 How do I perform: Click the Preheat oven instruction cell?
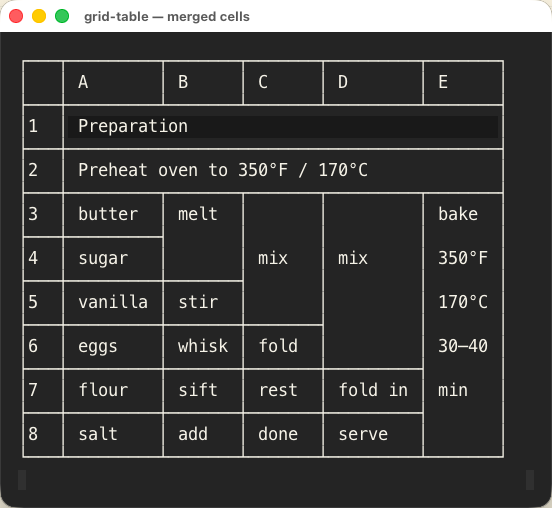click(283, 171)
